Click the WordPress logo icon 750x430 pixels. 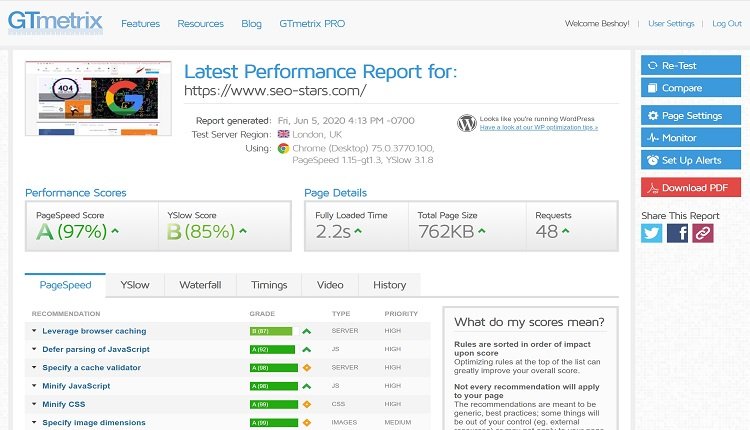pyautogui.click(x=467, y=123)
